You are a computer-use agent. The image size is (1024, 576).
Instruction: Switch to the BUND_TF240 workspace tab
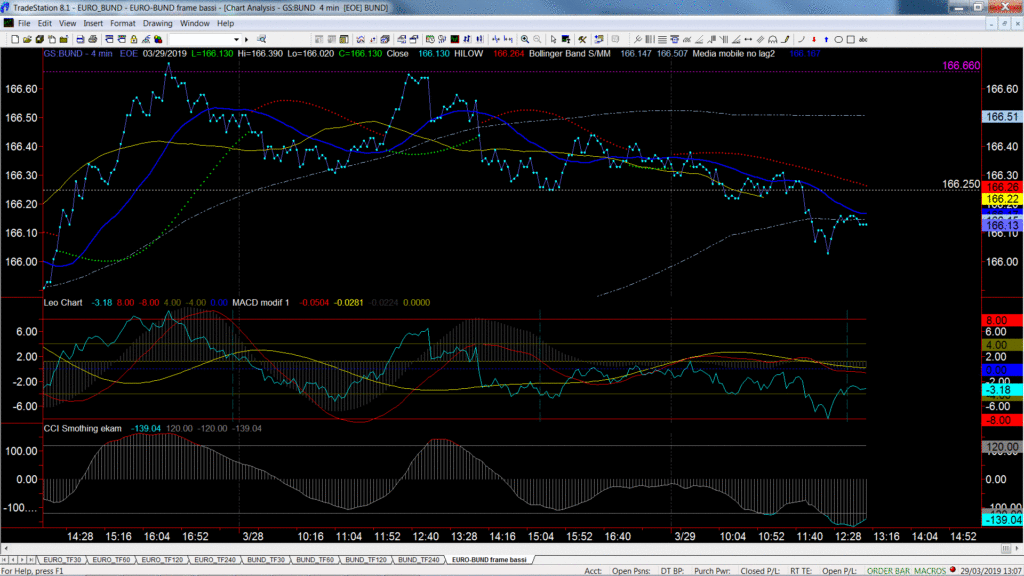(x=419, y=560)
